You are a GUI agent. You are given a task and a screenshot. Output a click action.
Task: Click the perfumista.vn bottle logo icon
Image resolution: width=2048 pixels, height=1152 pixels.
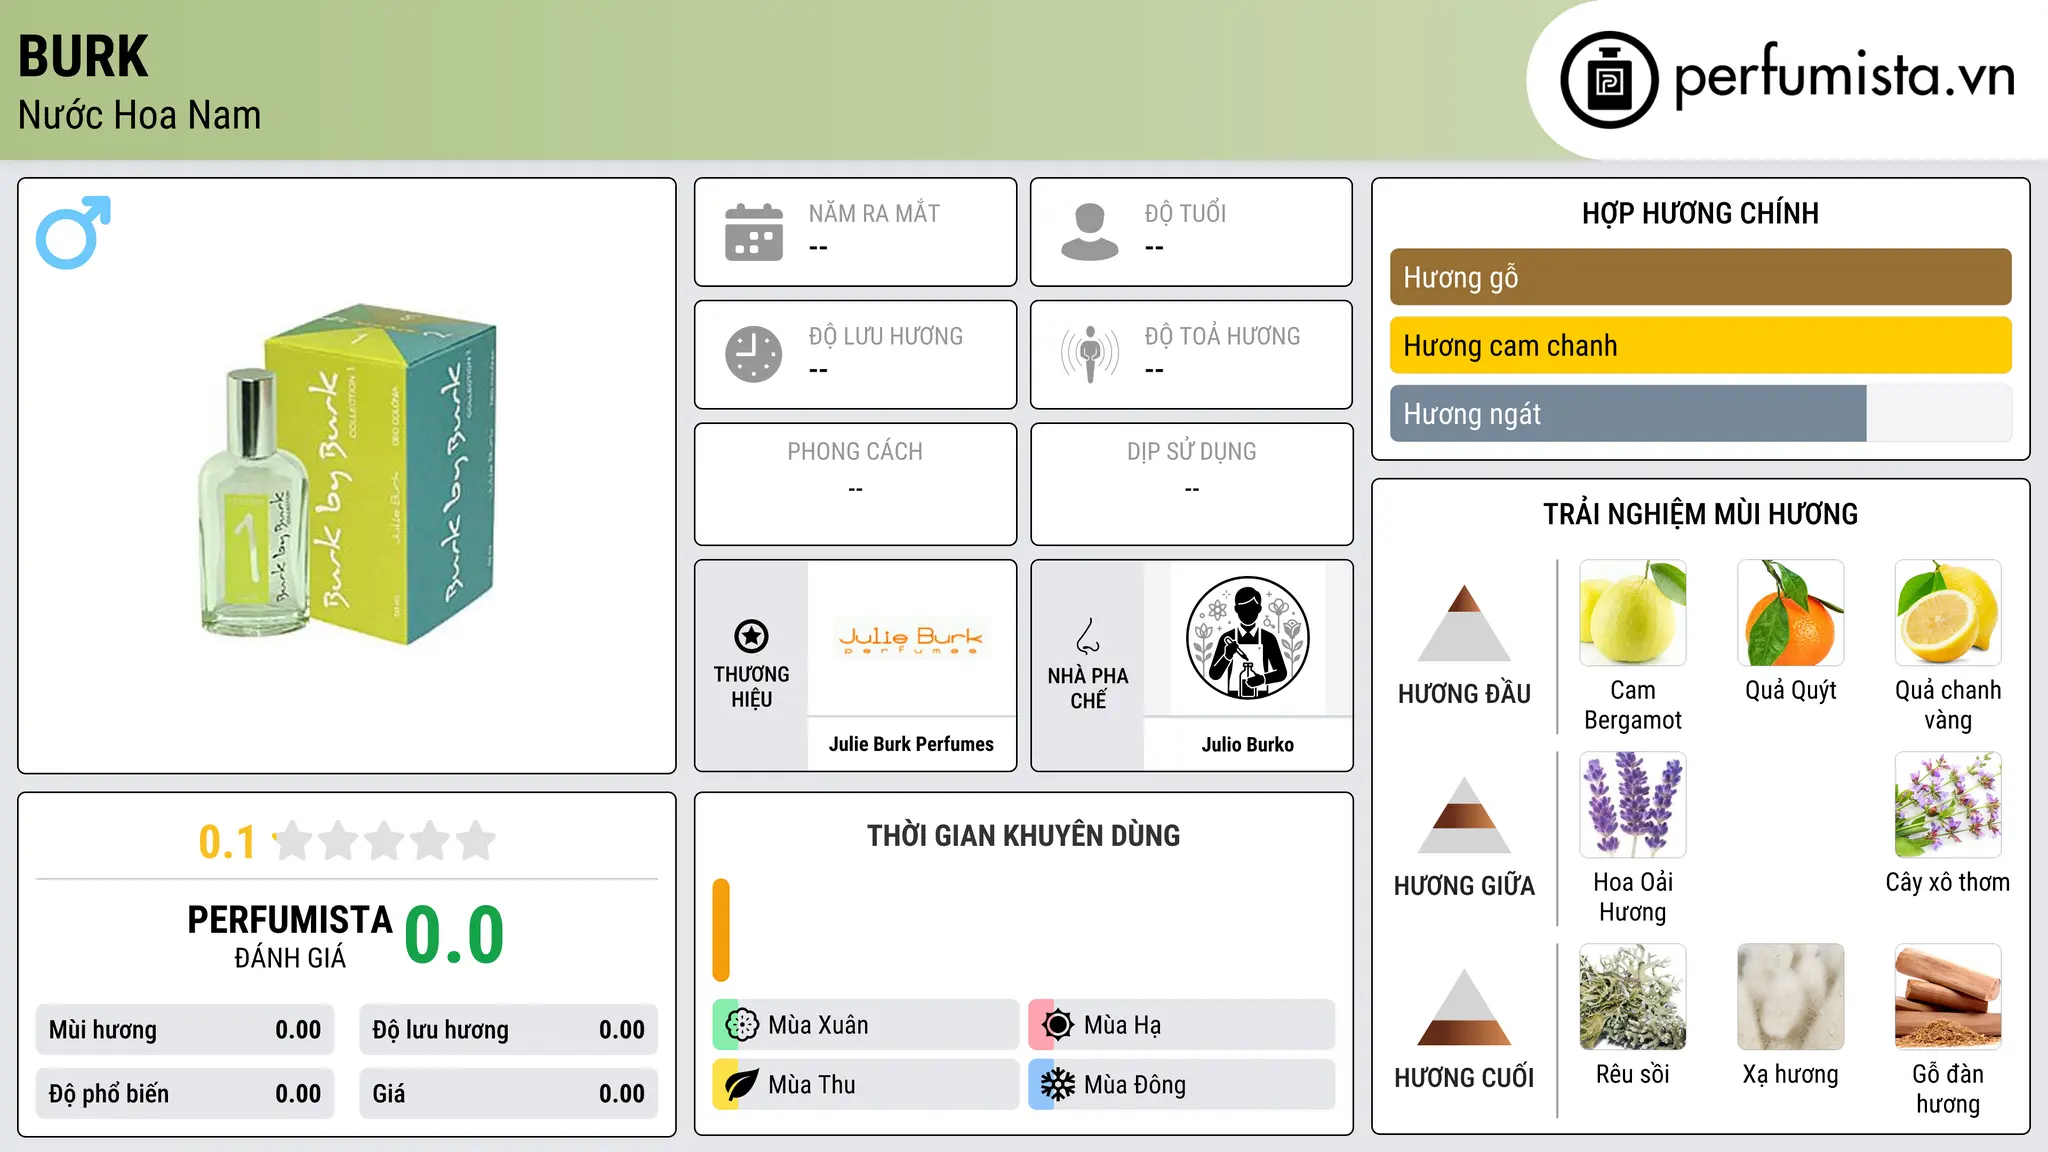tap(1609, 80)
